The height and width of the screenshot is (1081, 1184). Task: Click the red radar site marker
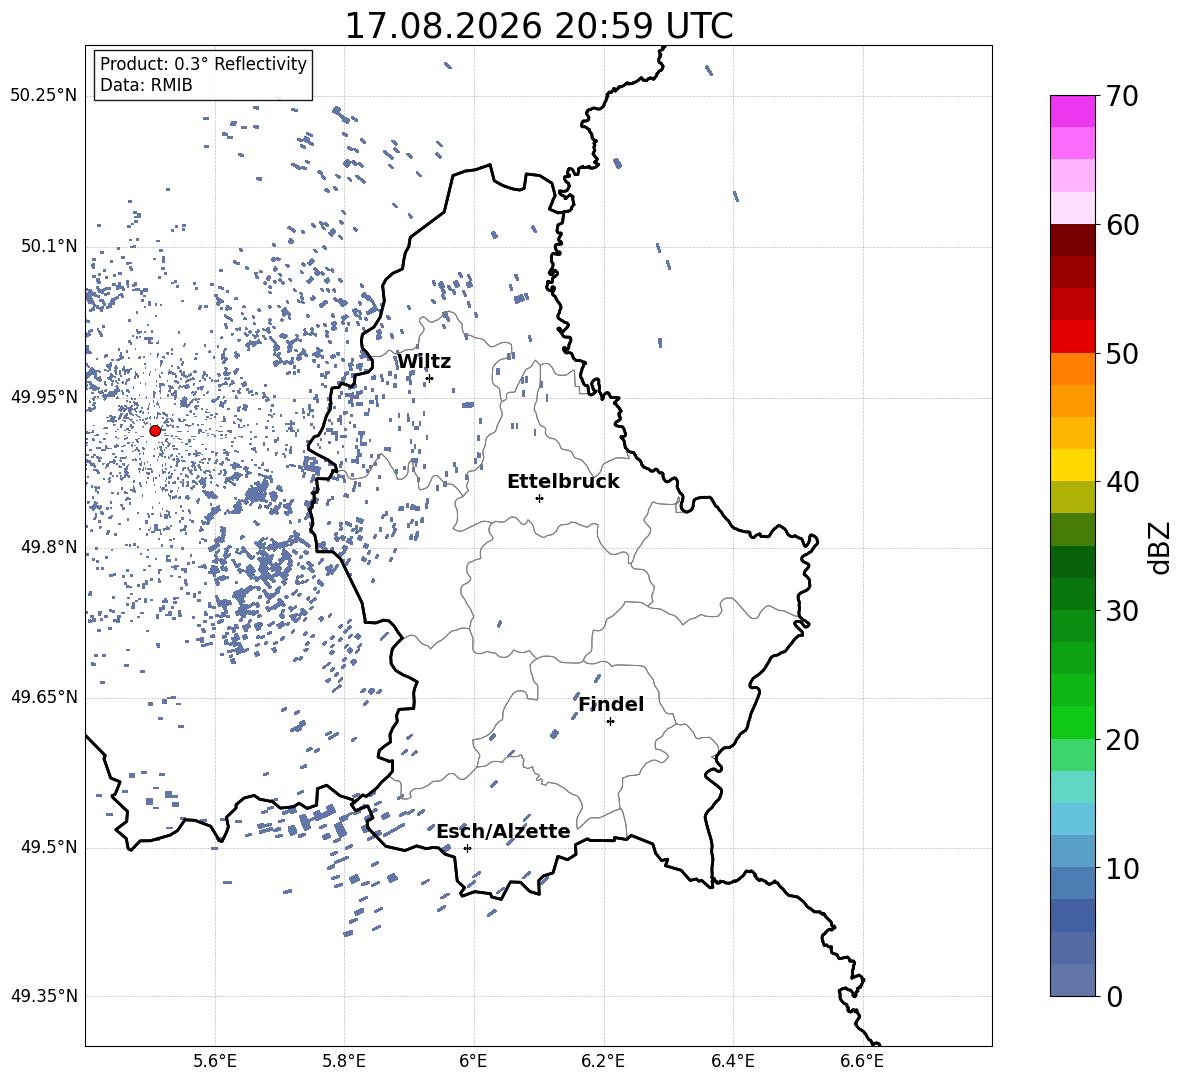tap(155, 431)
